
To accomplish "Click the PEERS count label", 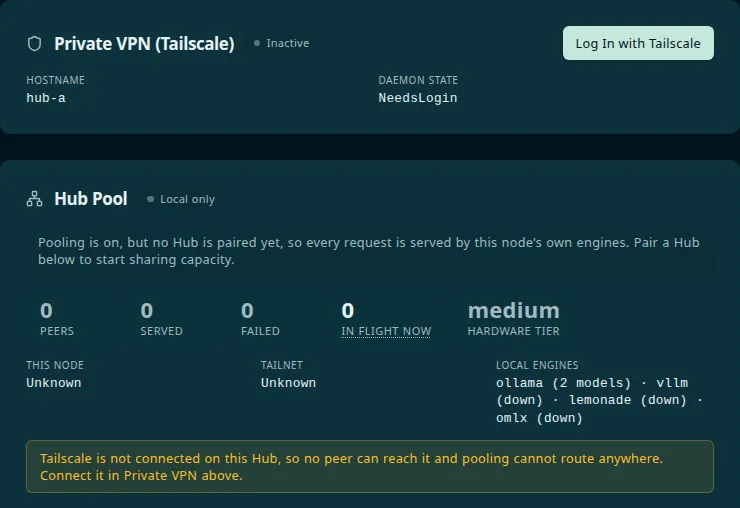I will coord(57,331).
